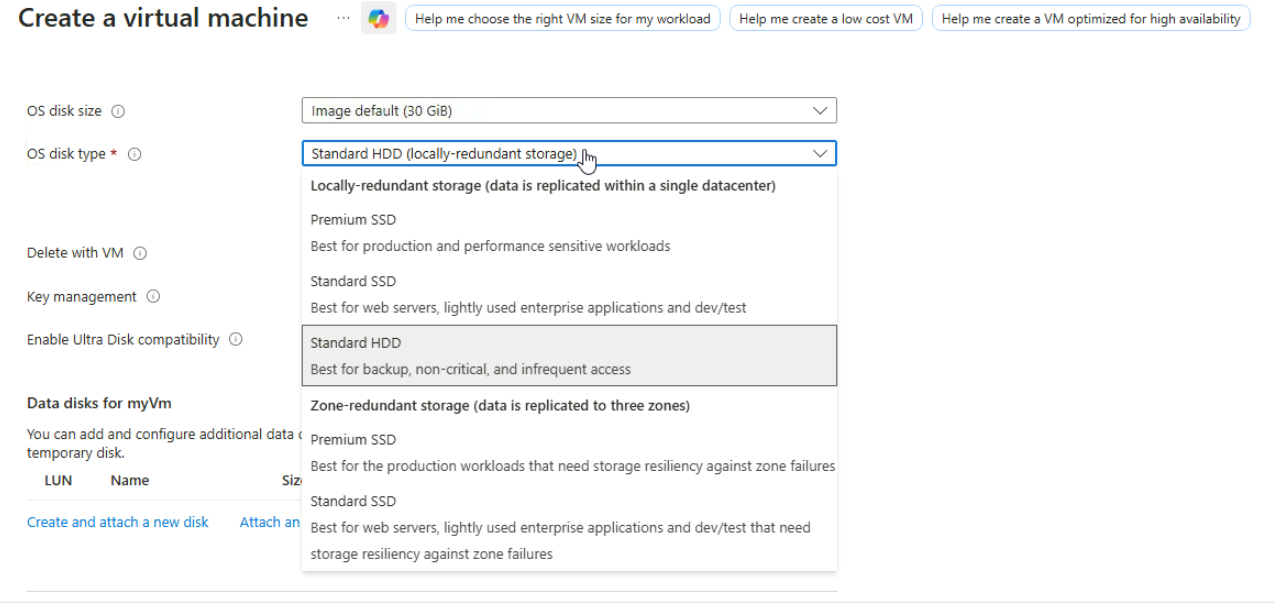Click 'VM optimized for high availability' suggestion
This screenshot has width=1274, height=614.
(1090, 19)
